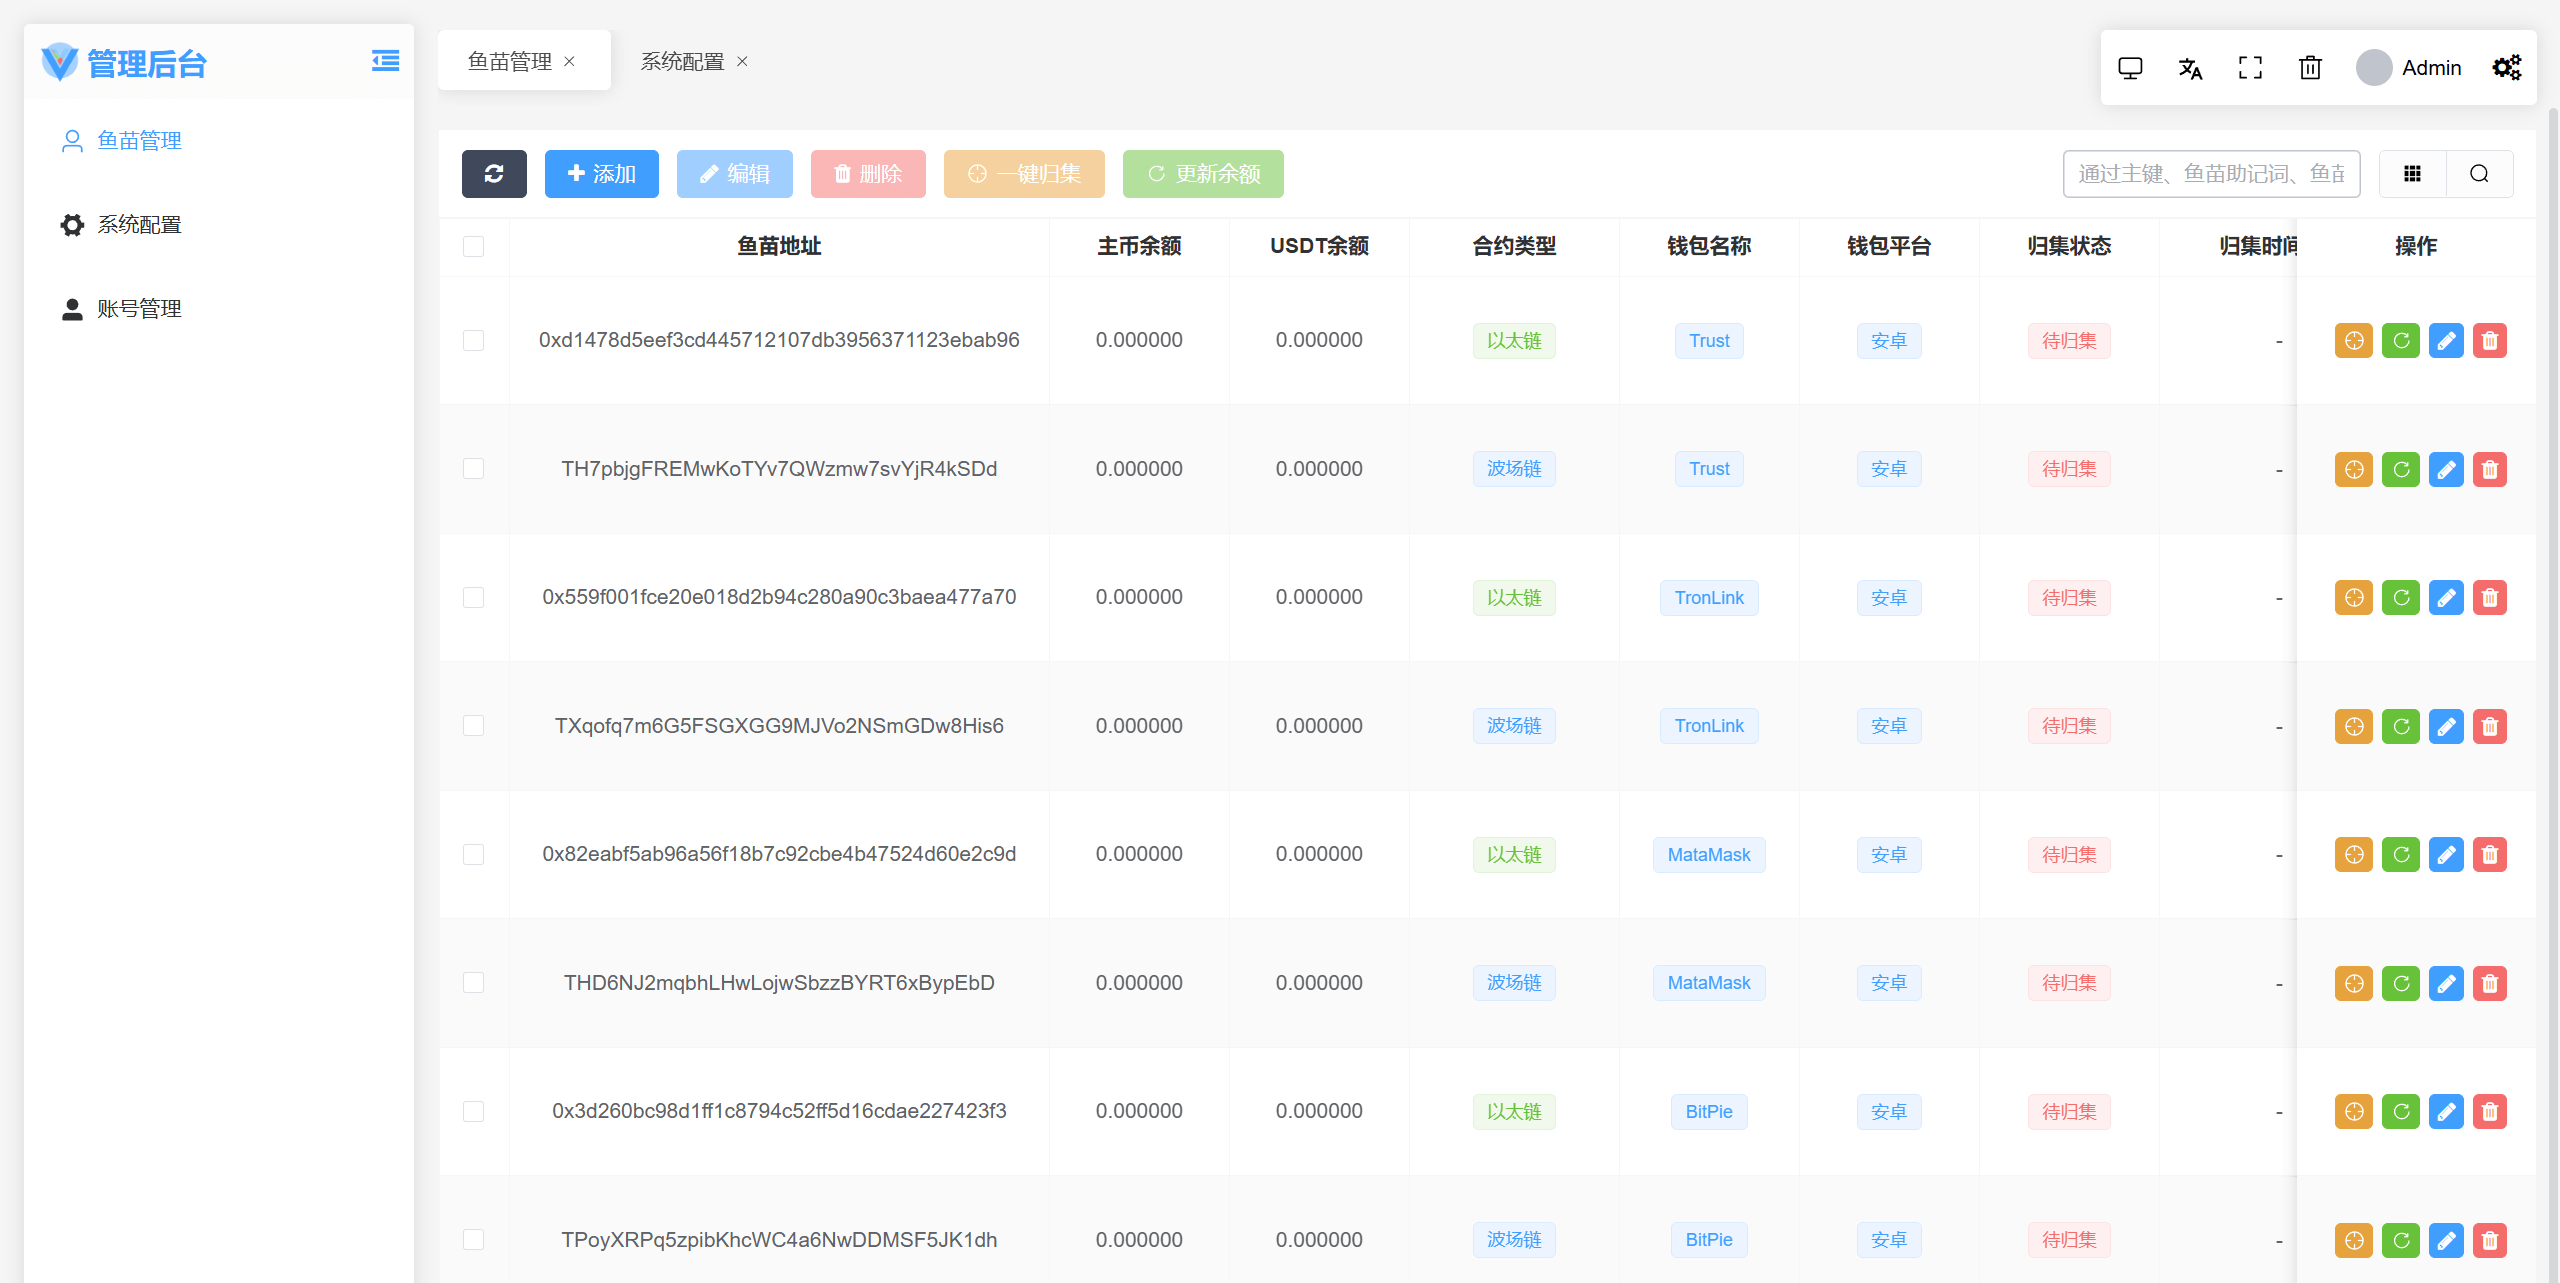Click the dark refresh table button
The image size is (2560, 1283).
point(494,174)
